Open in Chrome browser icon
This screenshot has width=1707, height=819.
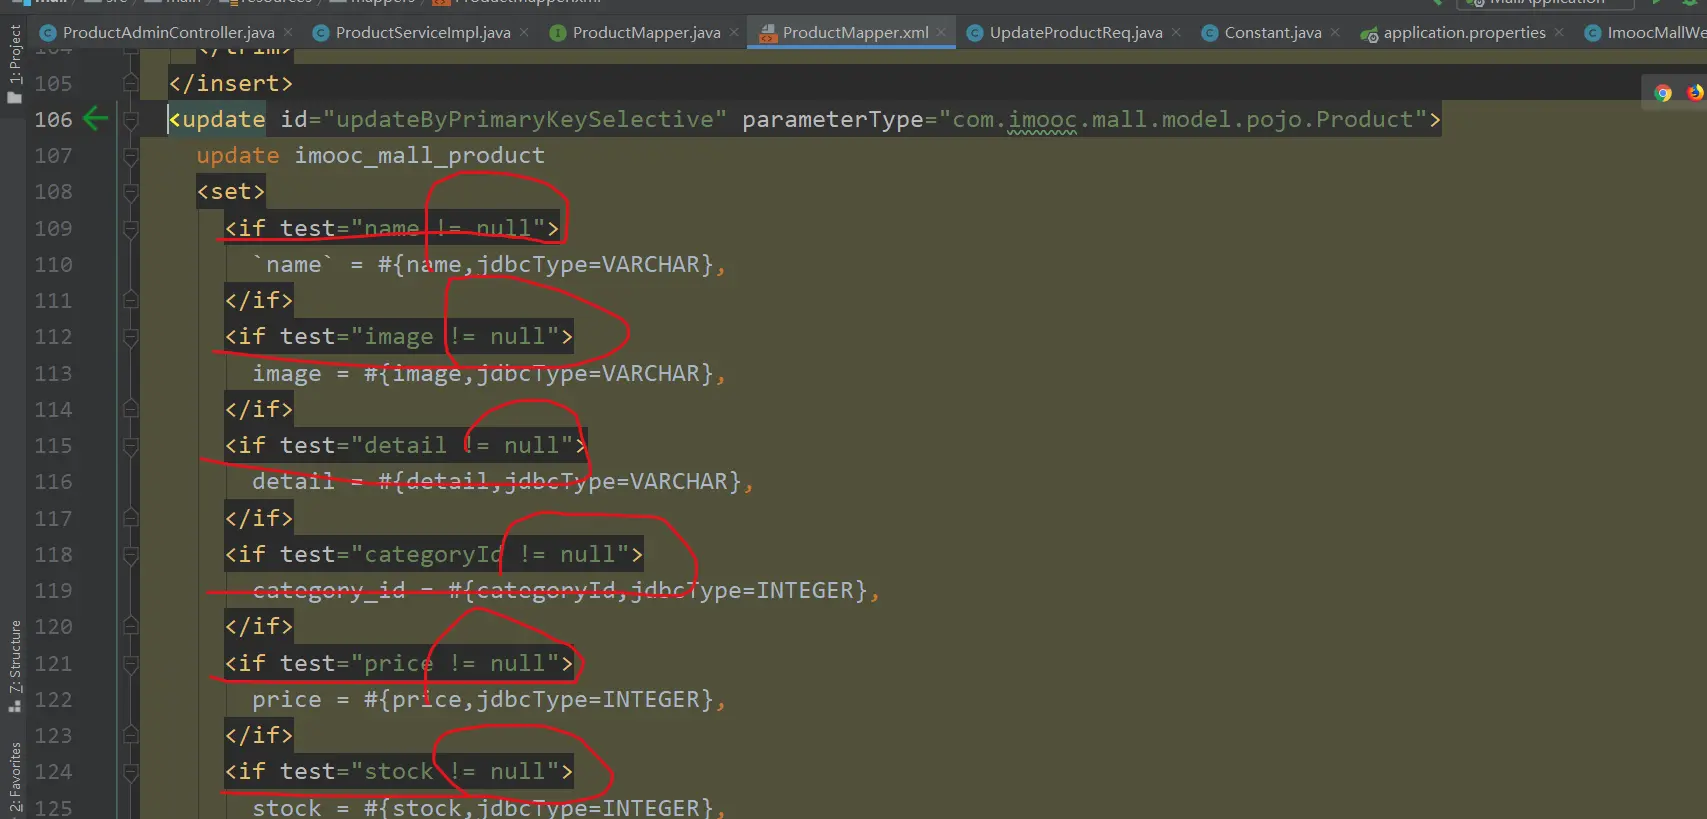pyautogui.click(x=1663, y=93)
